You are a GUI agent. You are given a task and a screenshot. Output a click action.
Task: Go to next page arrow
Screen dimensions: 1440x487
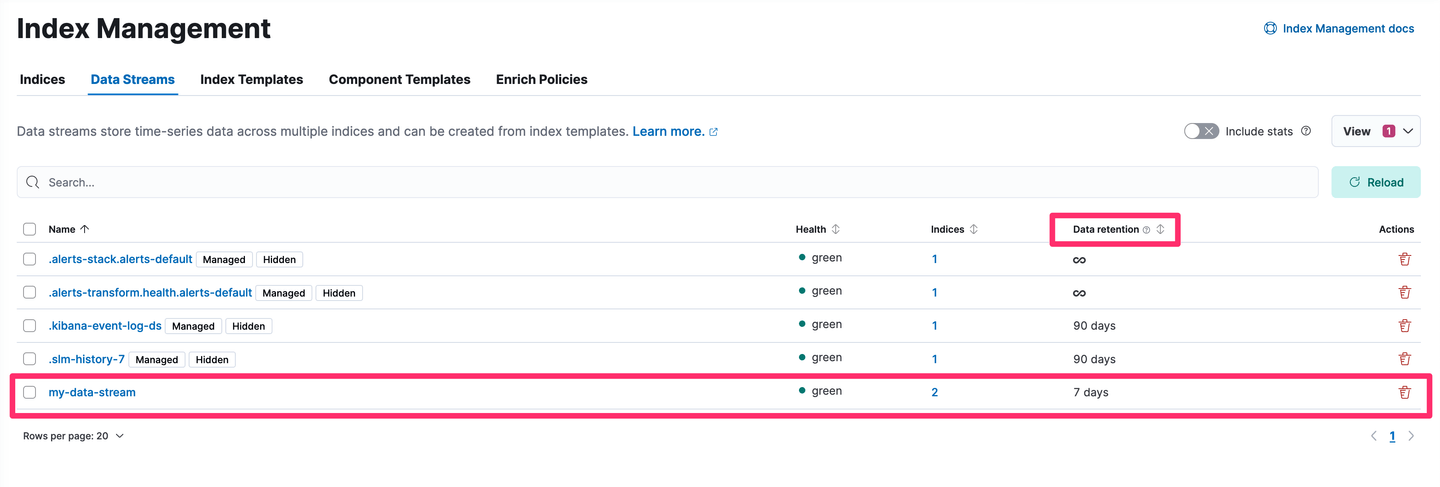(1411, 436)
